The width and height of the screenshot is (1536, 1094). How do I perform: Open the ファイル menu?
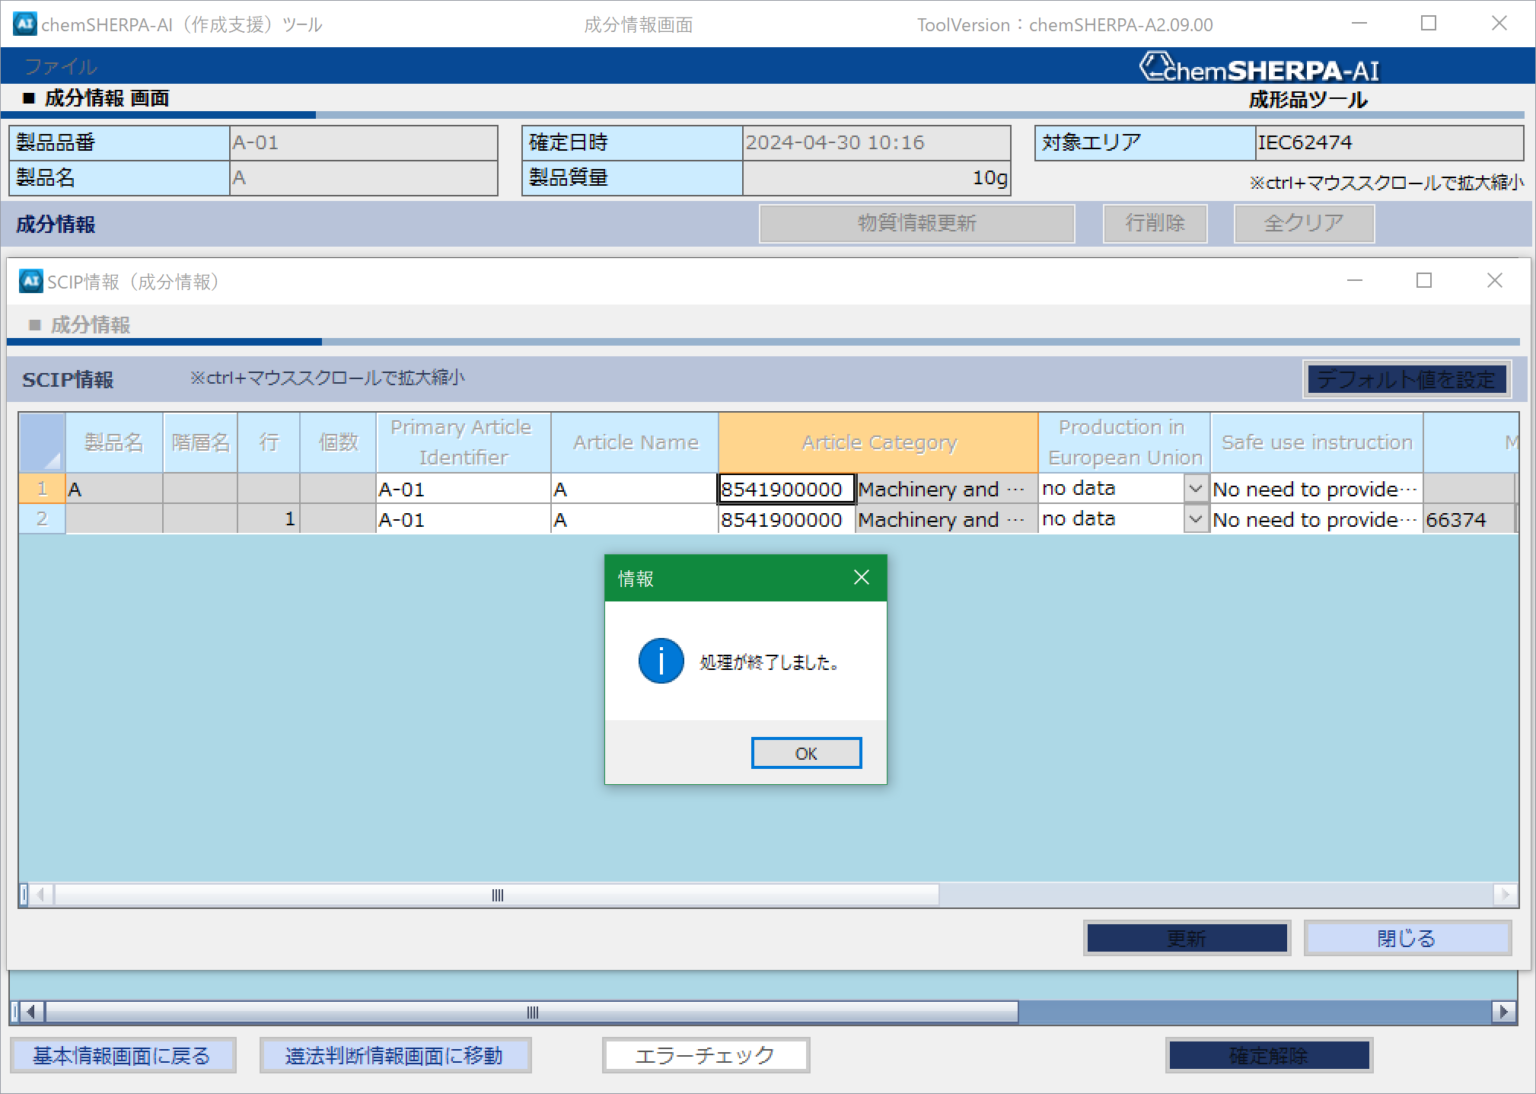coord(61,66)
